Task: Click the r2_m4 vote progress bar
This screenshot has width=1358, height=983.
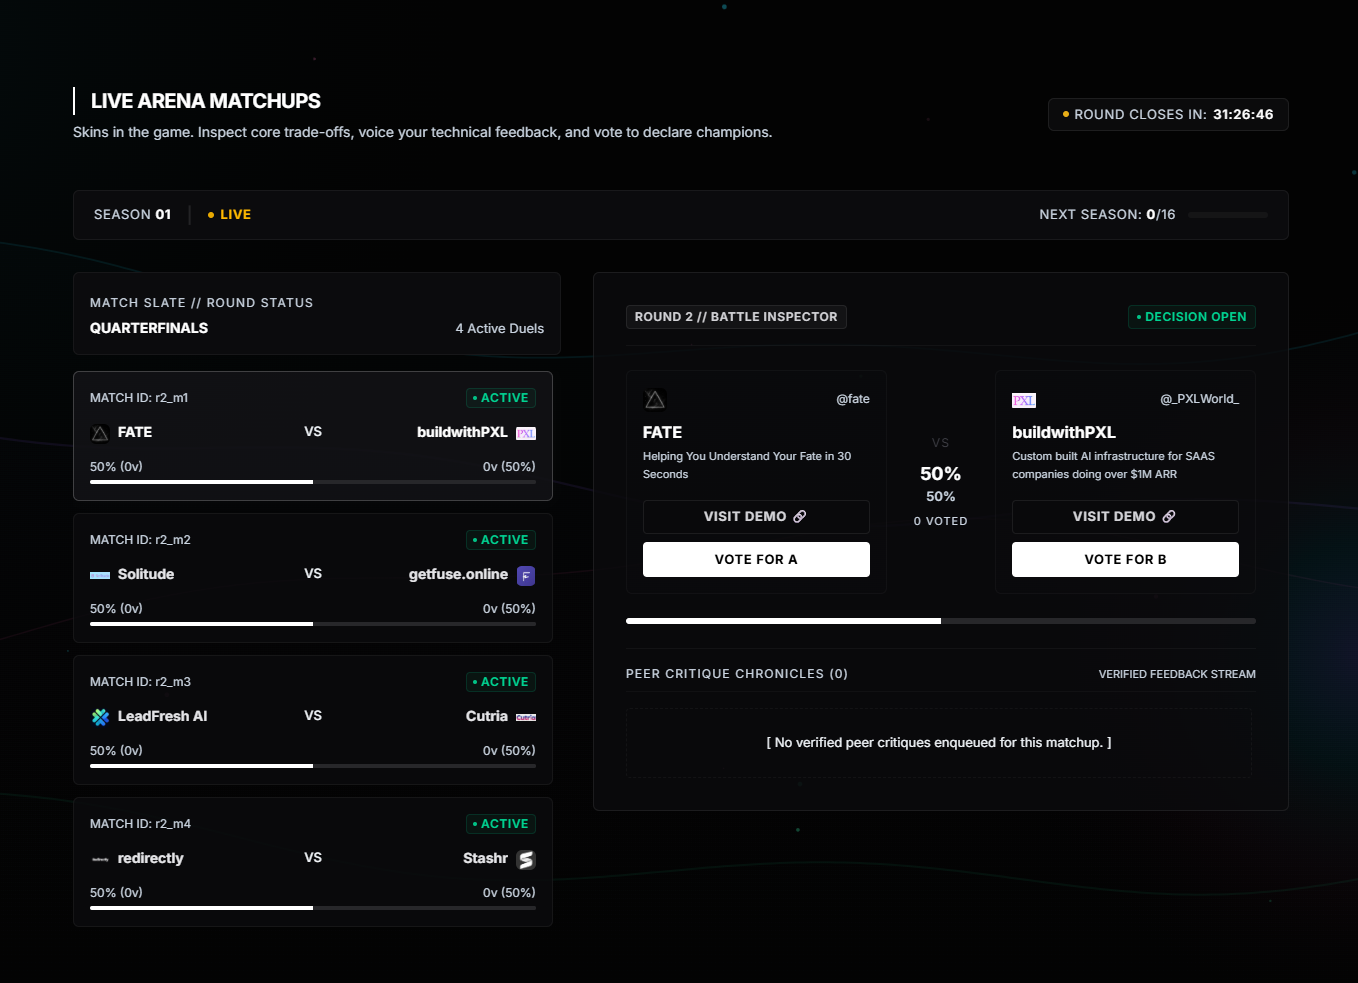Action: [x=313, y=908]
